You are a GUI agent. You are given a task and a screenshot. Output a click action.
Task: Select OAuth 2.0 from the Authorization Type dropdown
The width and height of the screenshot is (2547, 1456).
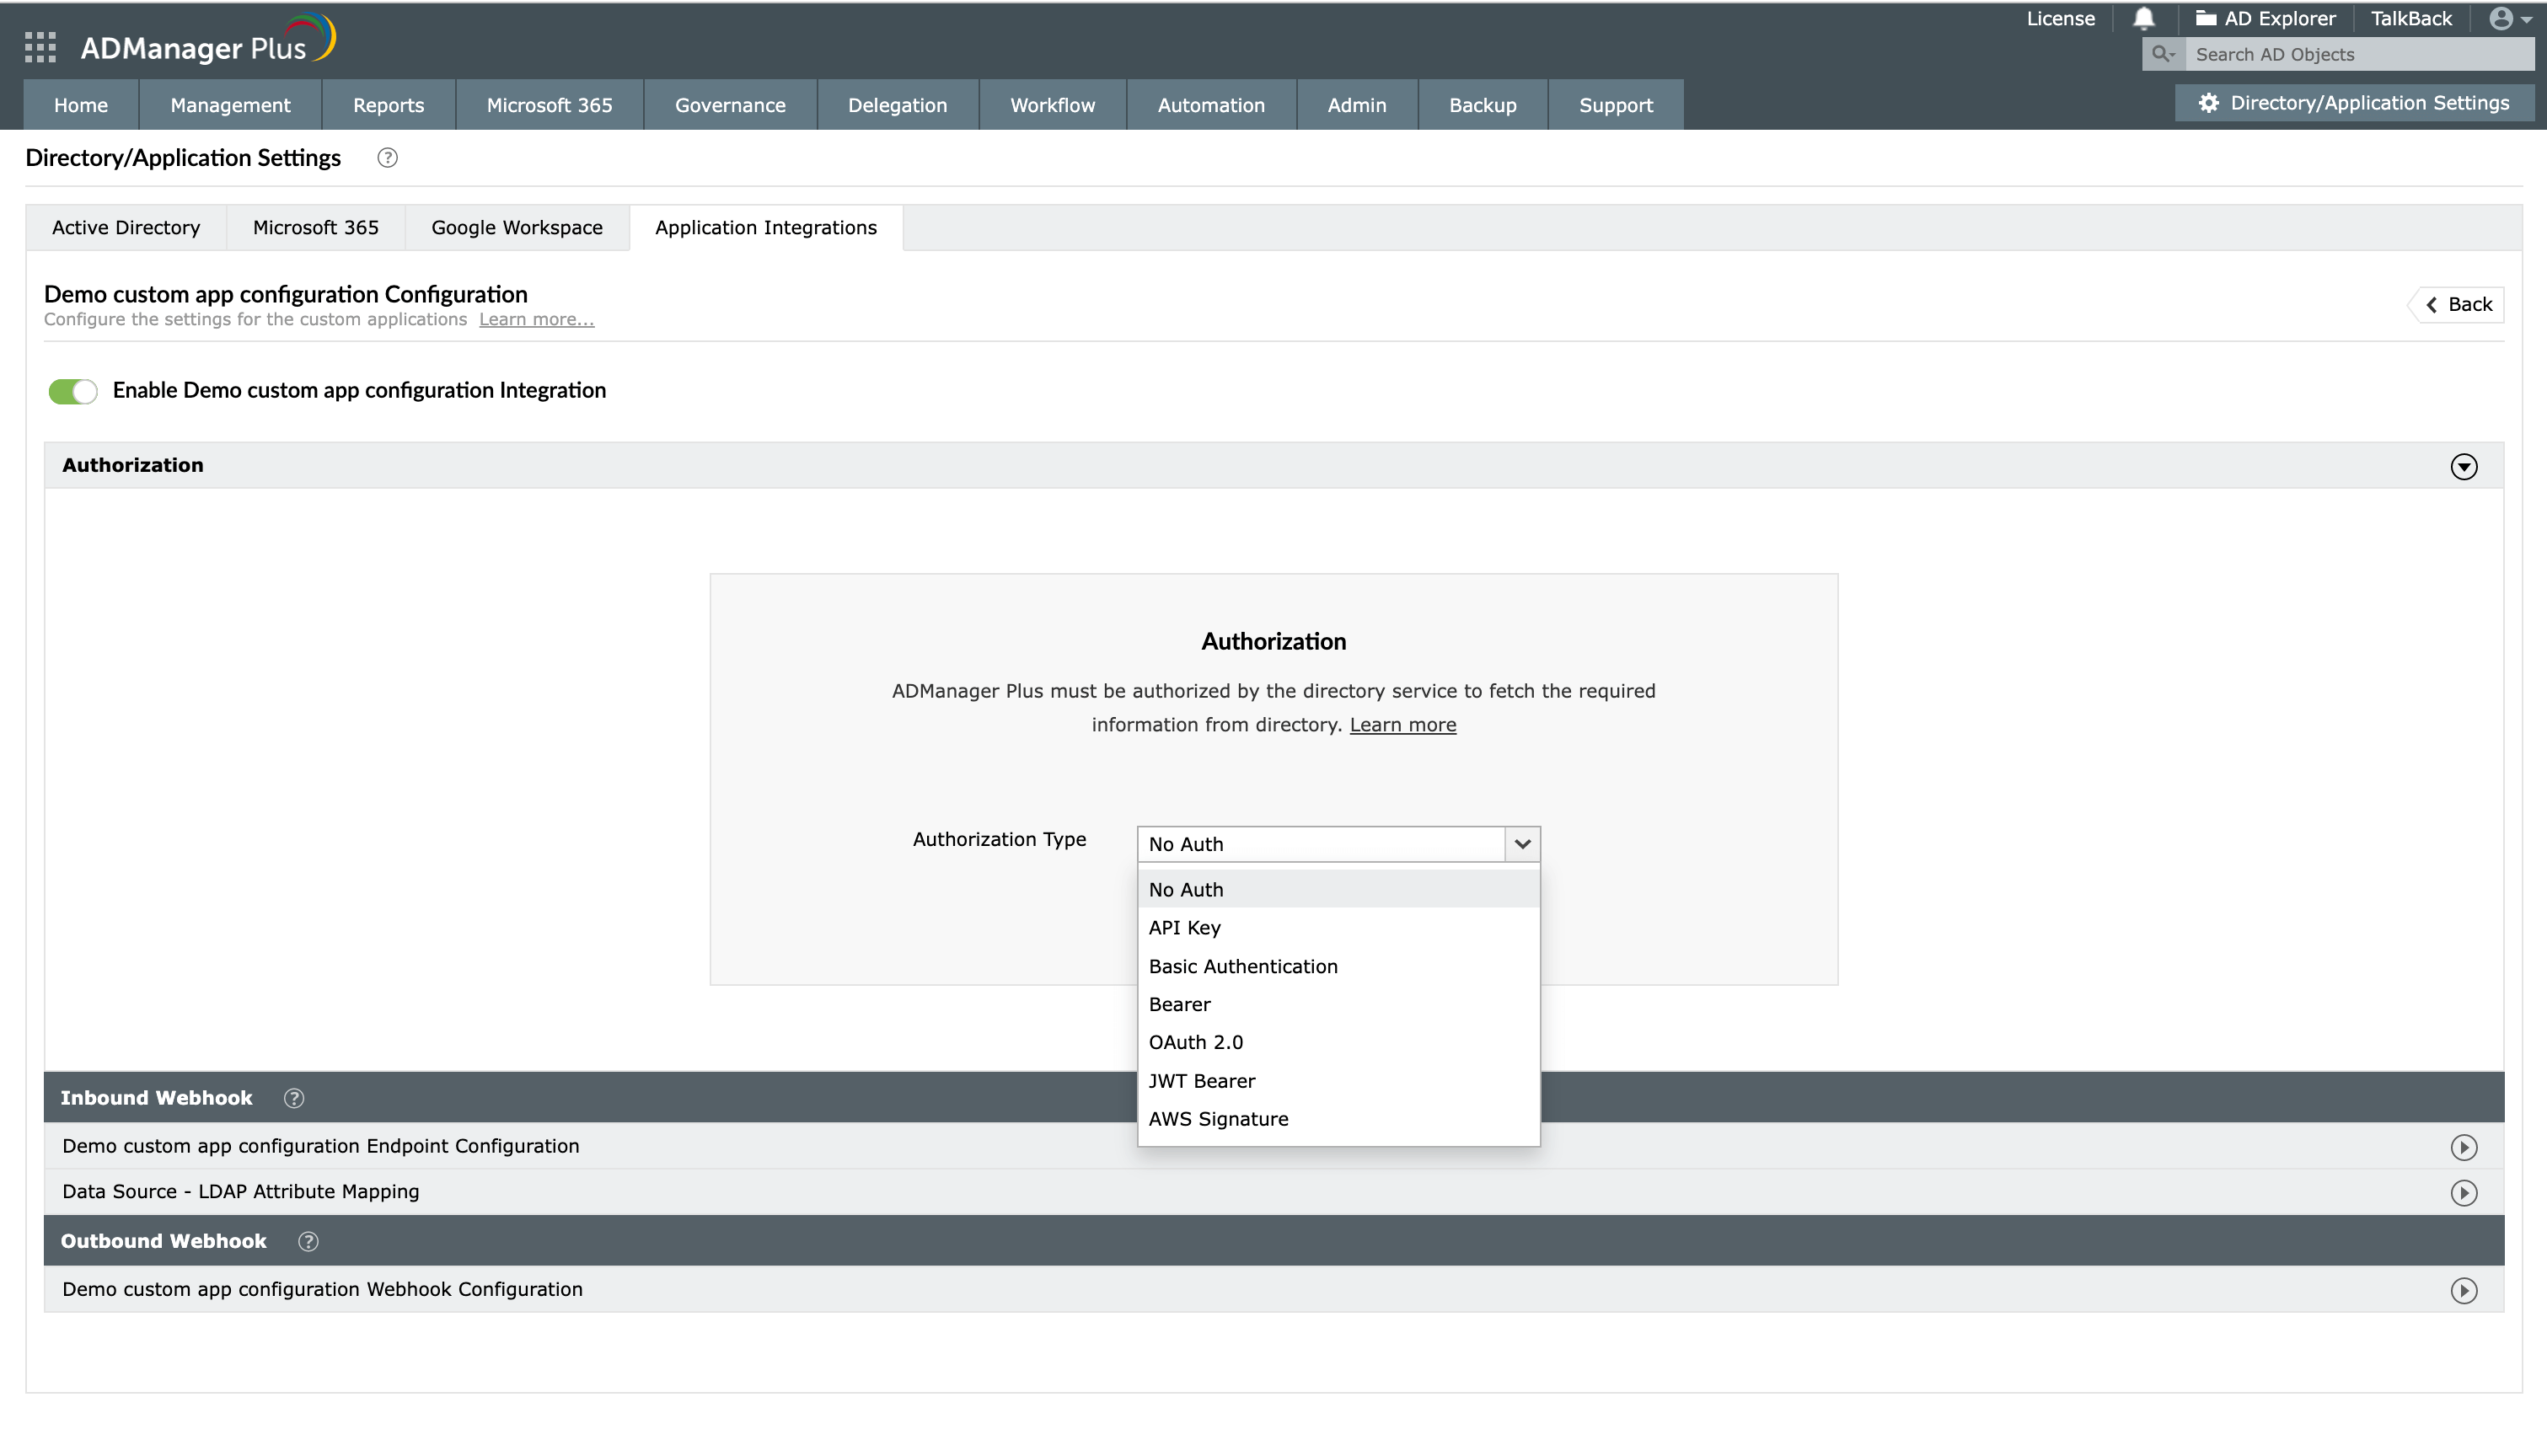click(x=1196, y=1041)
